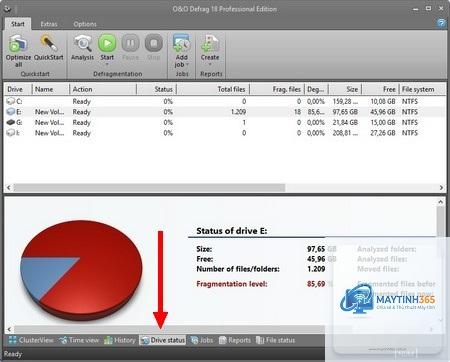
Task: Click the status panel scroll left arrow
Action: [x=9, y=329]
